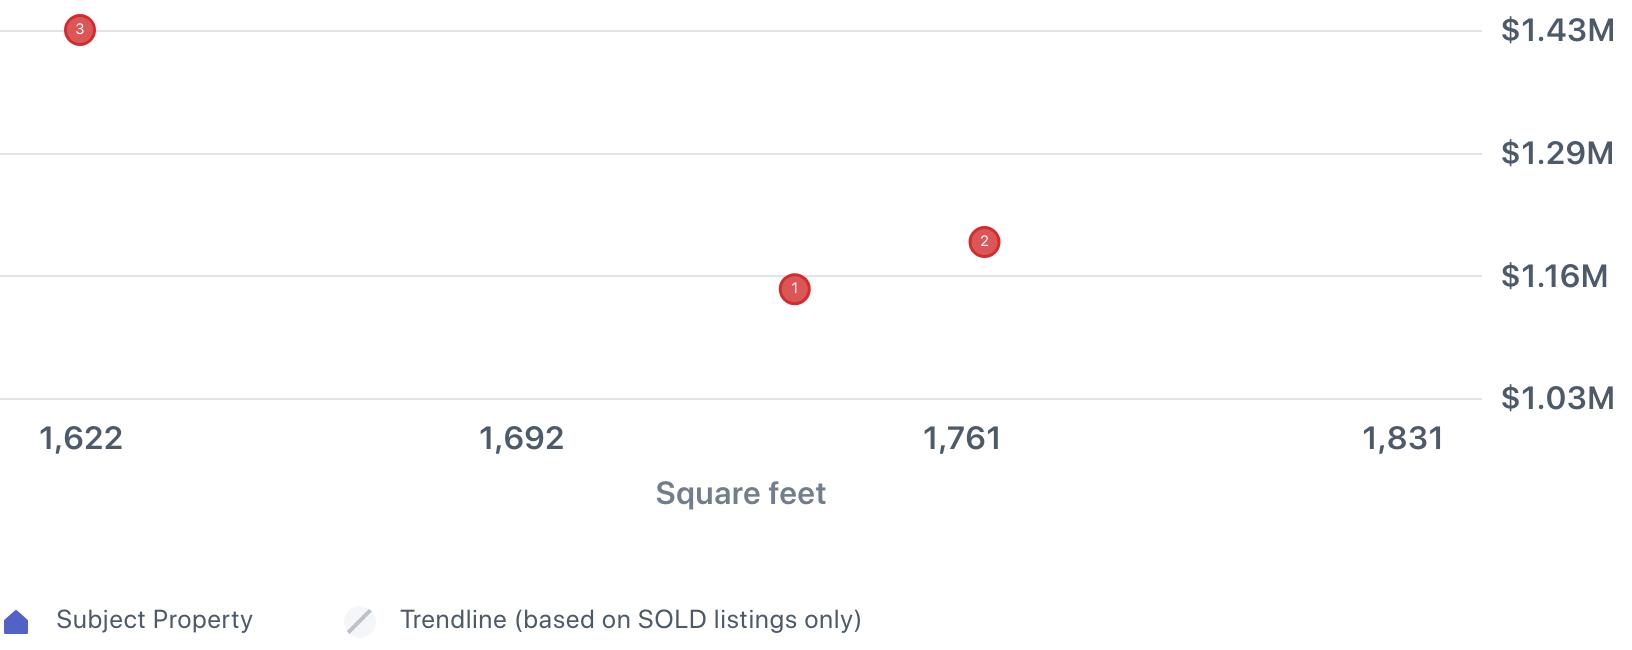
Task: Click the Square feet axis title
Action: click(740, 493)
